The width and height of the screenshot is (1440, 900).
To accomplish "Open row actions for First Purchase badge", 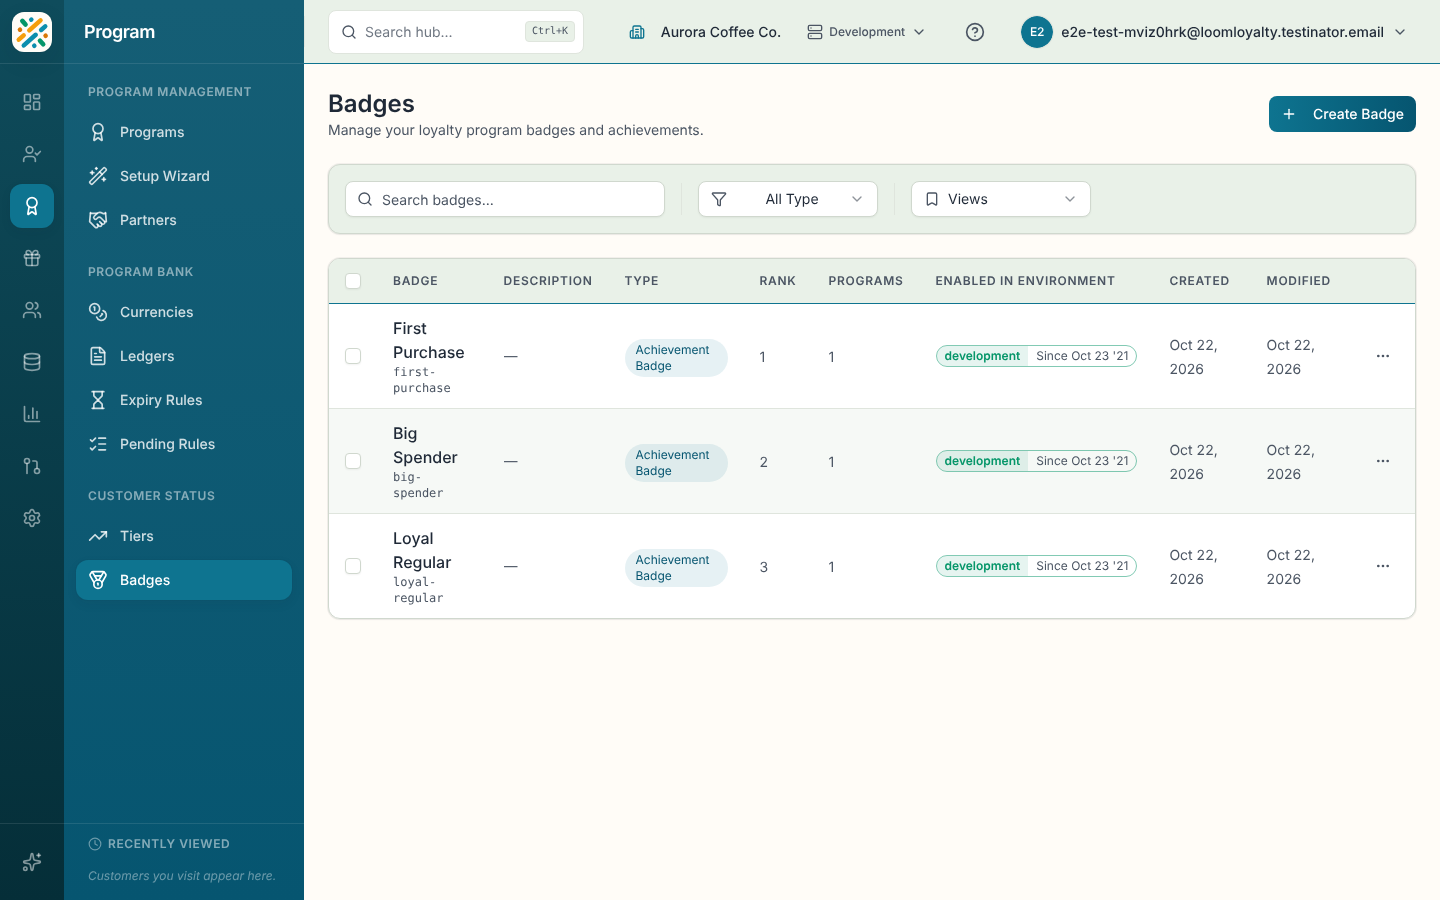I will 1383,356.
